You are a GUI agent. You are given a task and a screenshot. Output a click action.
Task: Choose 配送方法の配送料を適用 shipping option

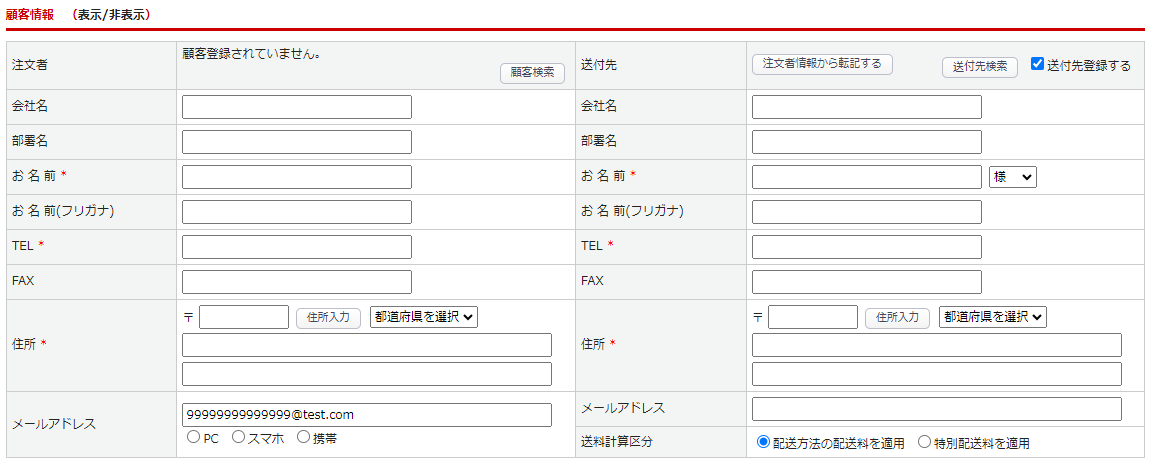point(764,442)
